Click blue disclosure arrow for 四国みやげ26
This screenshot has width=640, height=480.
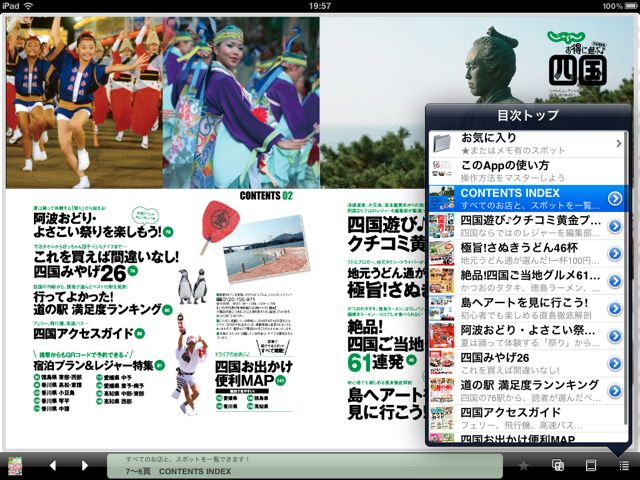coord(615,363)
